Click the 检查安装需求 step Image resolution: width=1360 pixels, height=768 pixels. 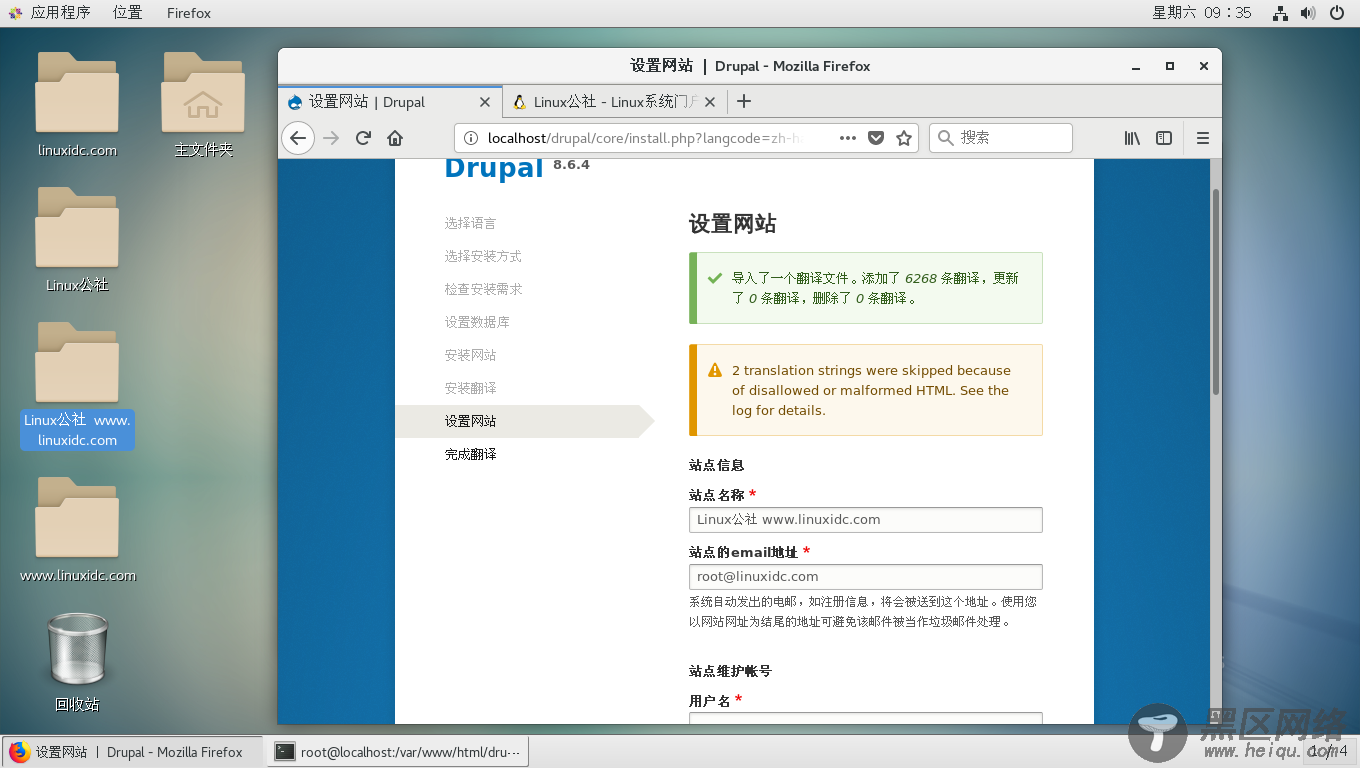[x=483, y=289]
